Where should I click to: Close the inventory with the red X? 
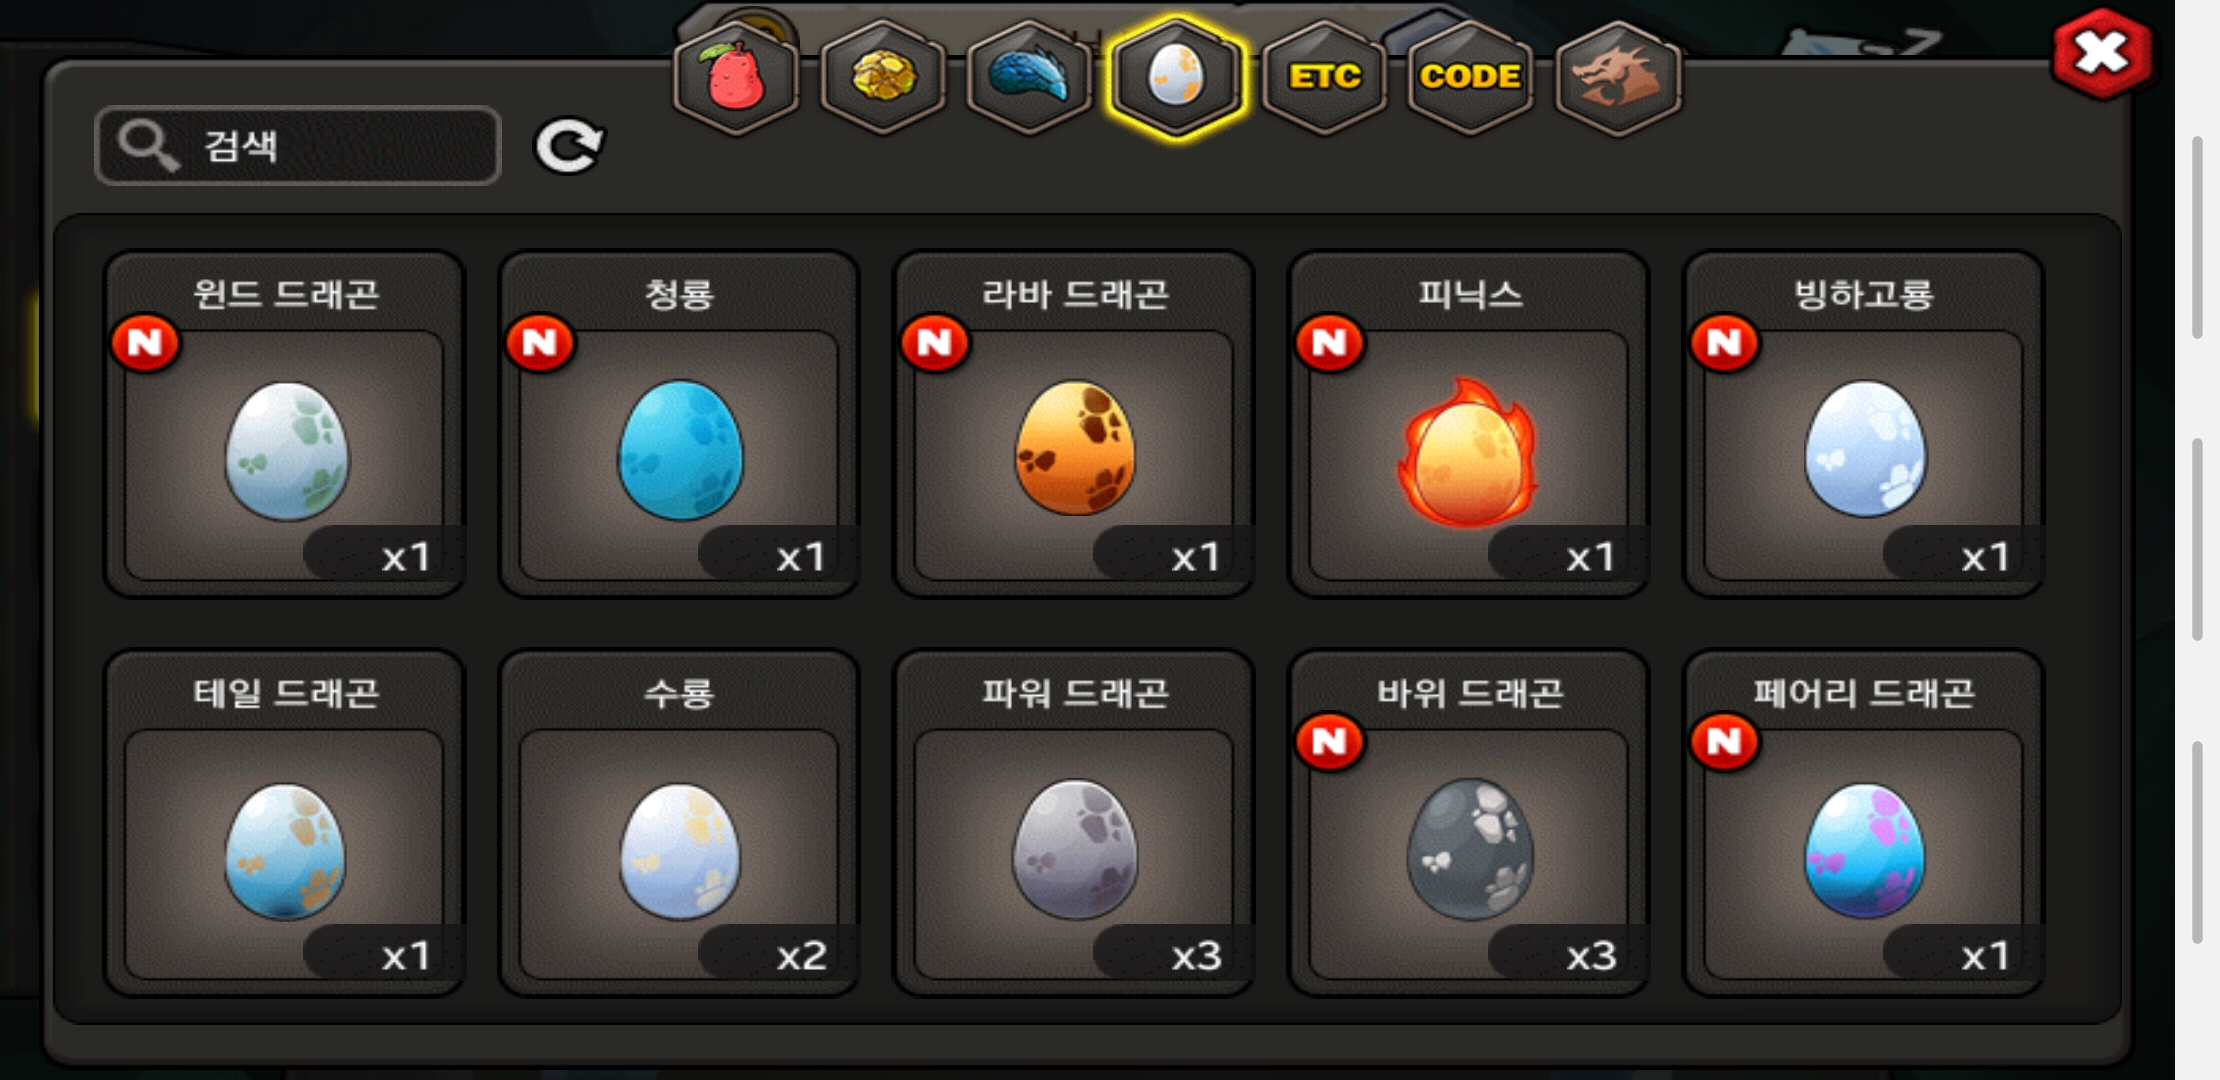2102,54
